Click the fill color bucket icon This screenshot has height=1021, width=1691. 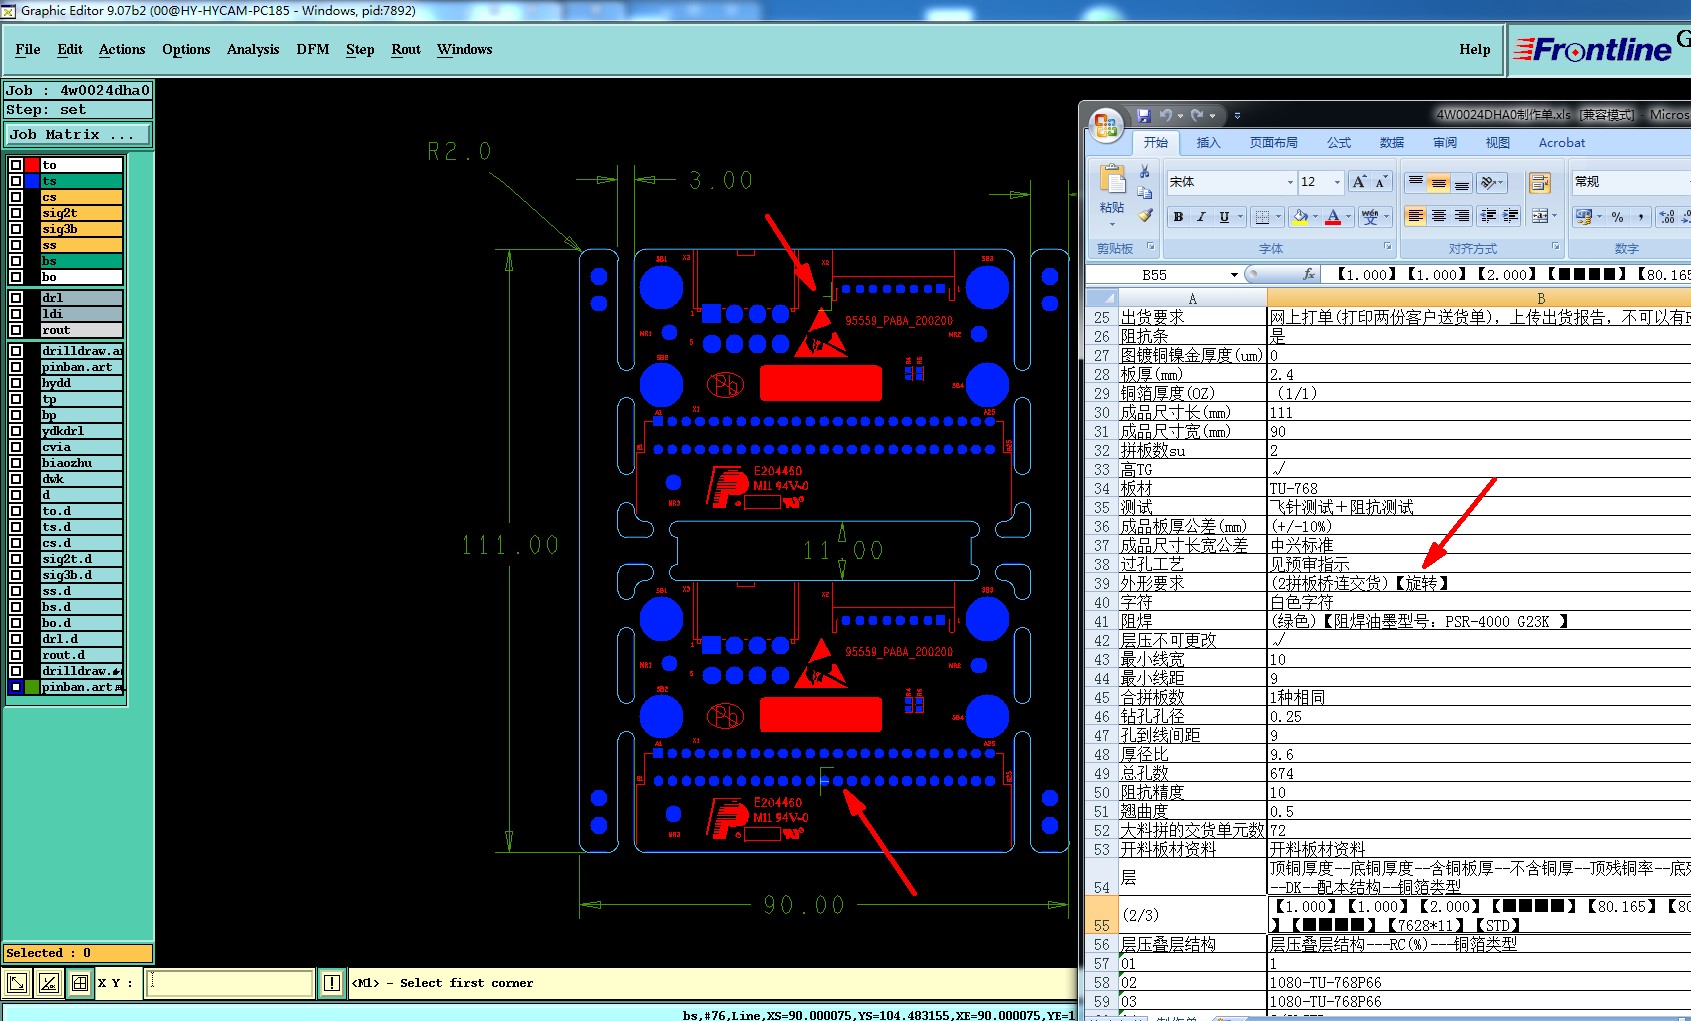pos(1299,216)
